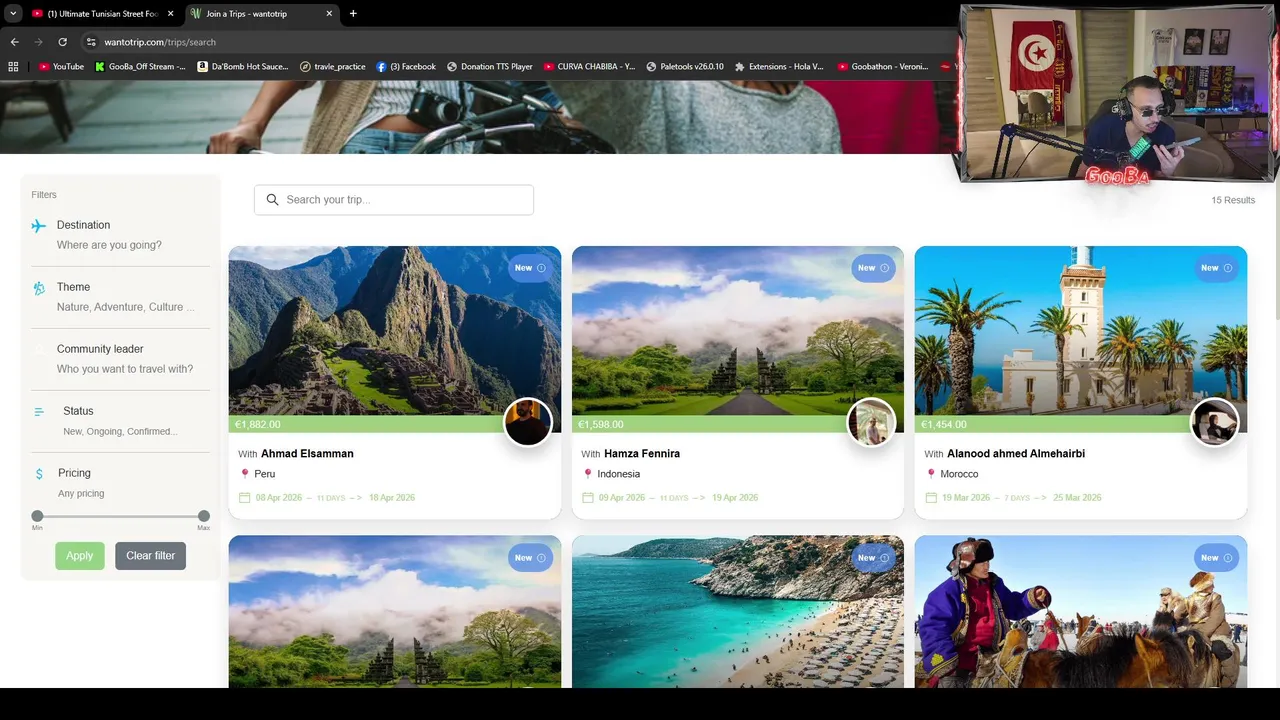Open the Theme filter
The image size is (1280, 720).
pos(120,297)
